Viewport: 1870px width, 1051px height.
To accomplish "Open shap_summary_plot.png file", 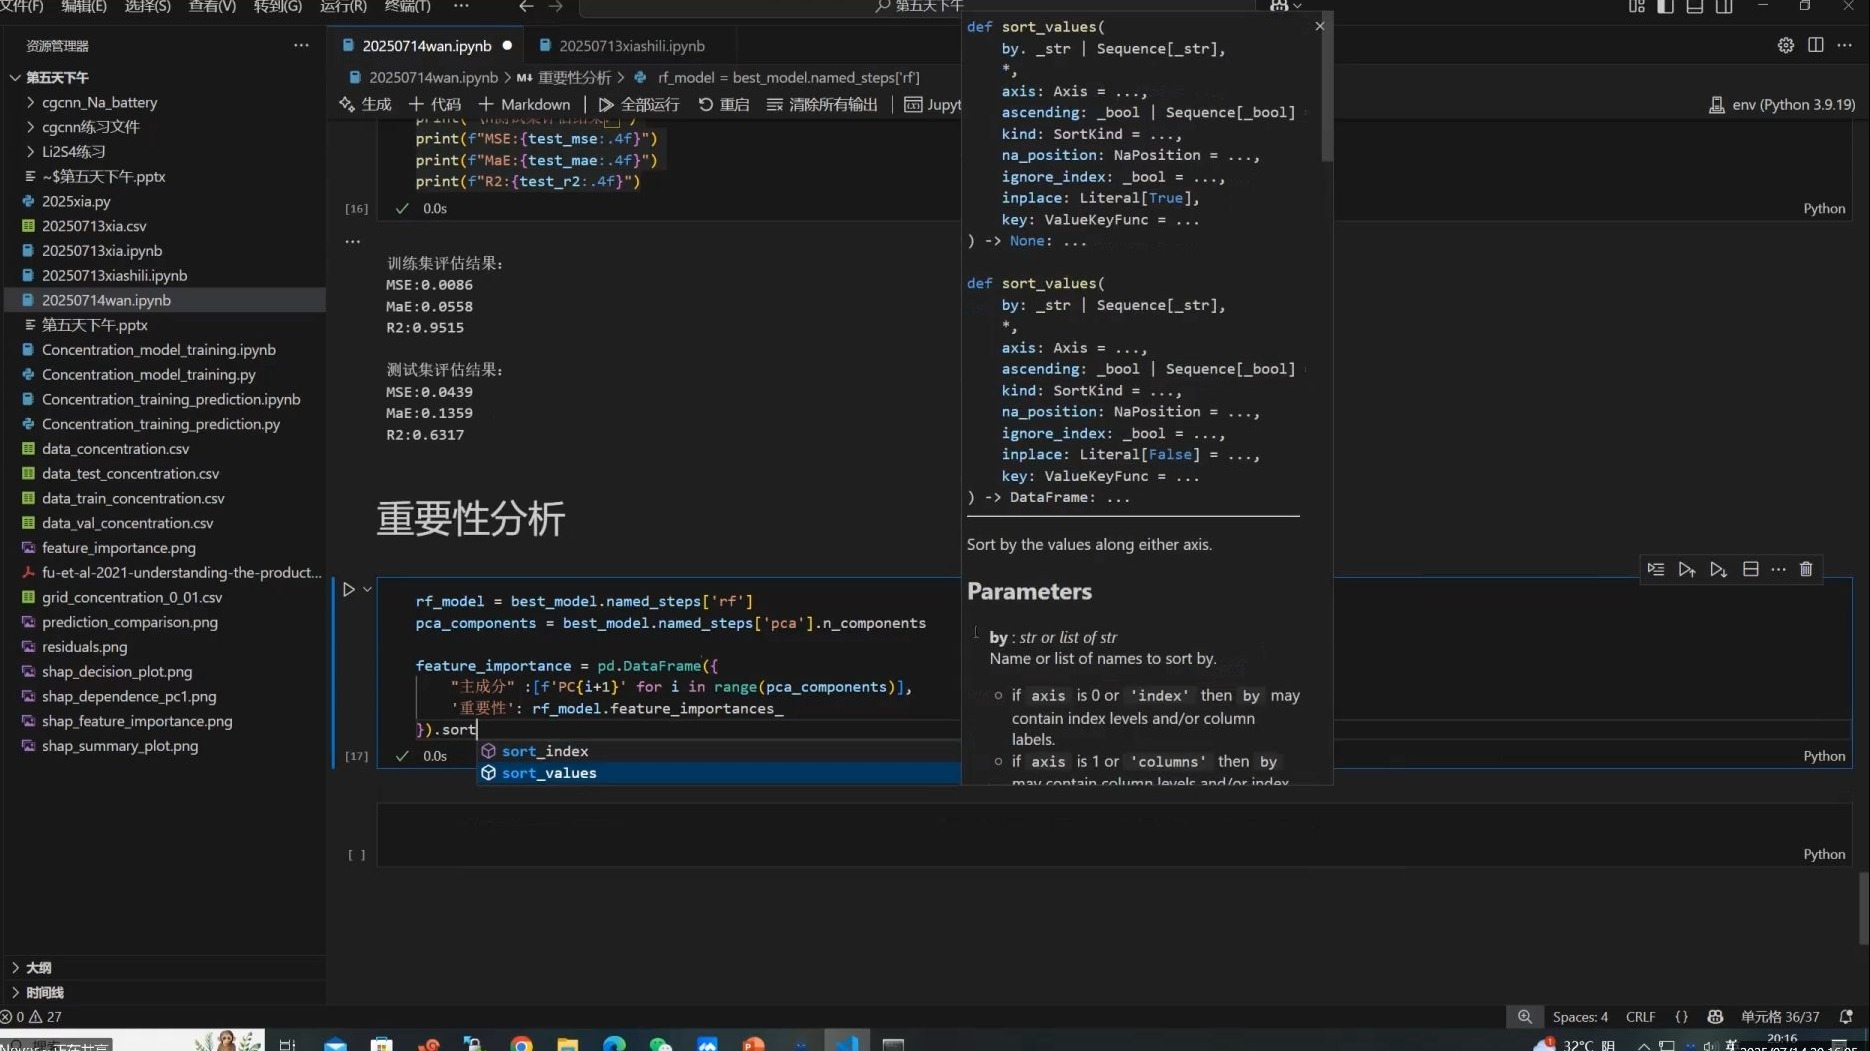I will (x=120, y=746).
